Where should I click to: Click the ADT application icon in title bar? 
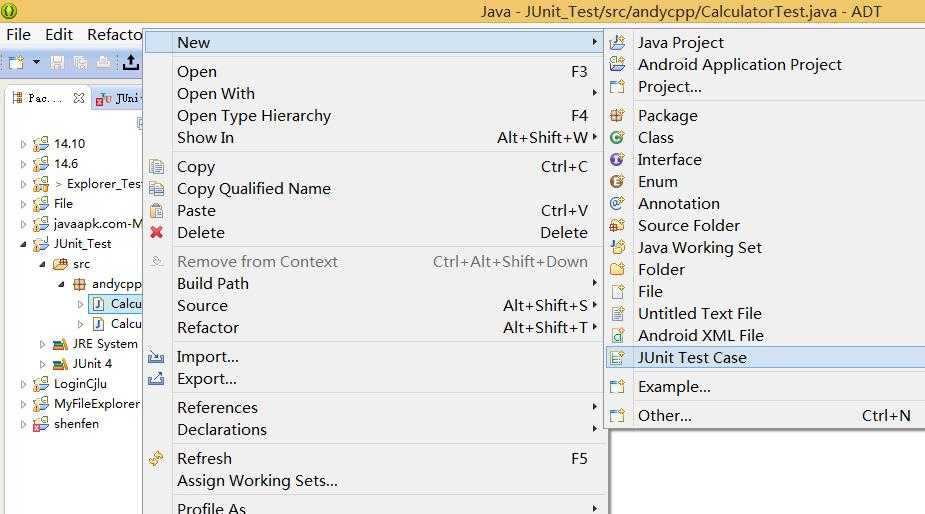click(9, 10)
